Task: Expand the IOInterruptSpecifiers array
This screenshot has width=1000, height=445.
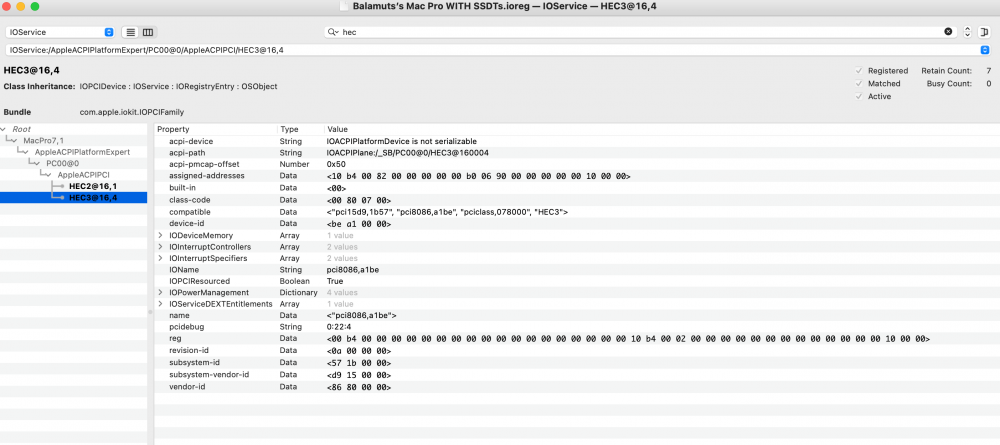Action: [x=161, y=258]
